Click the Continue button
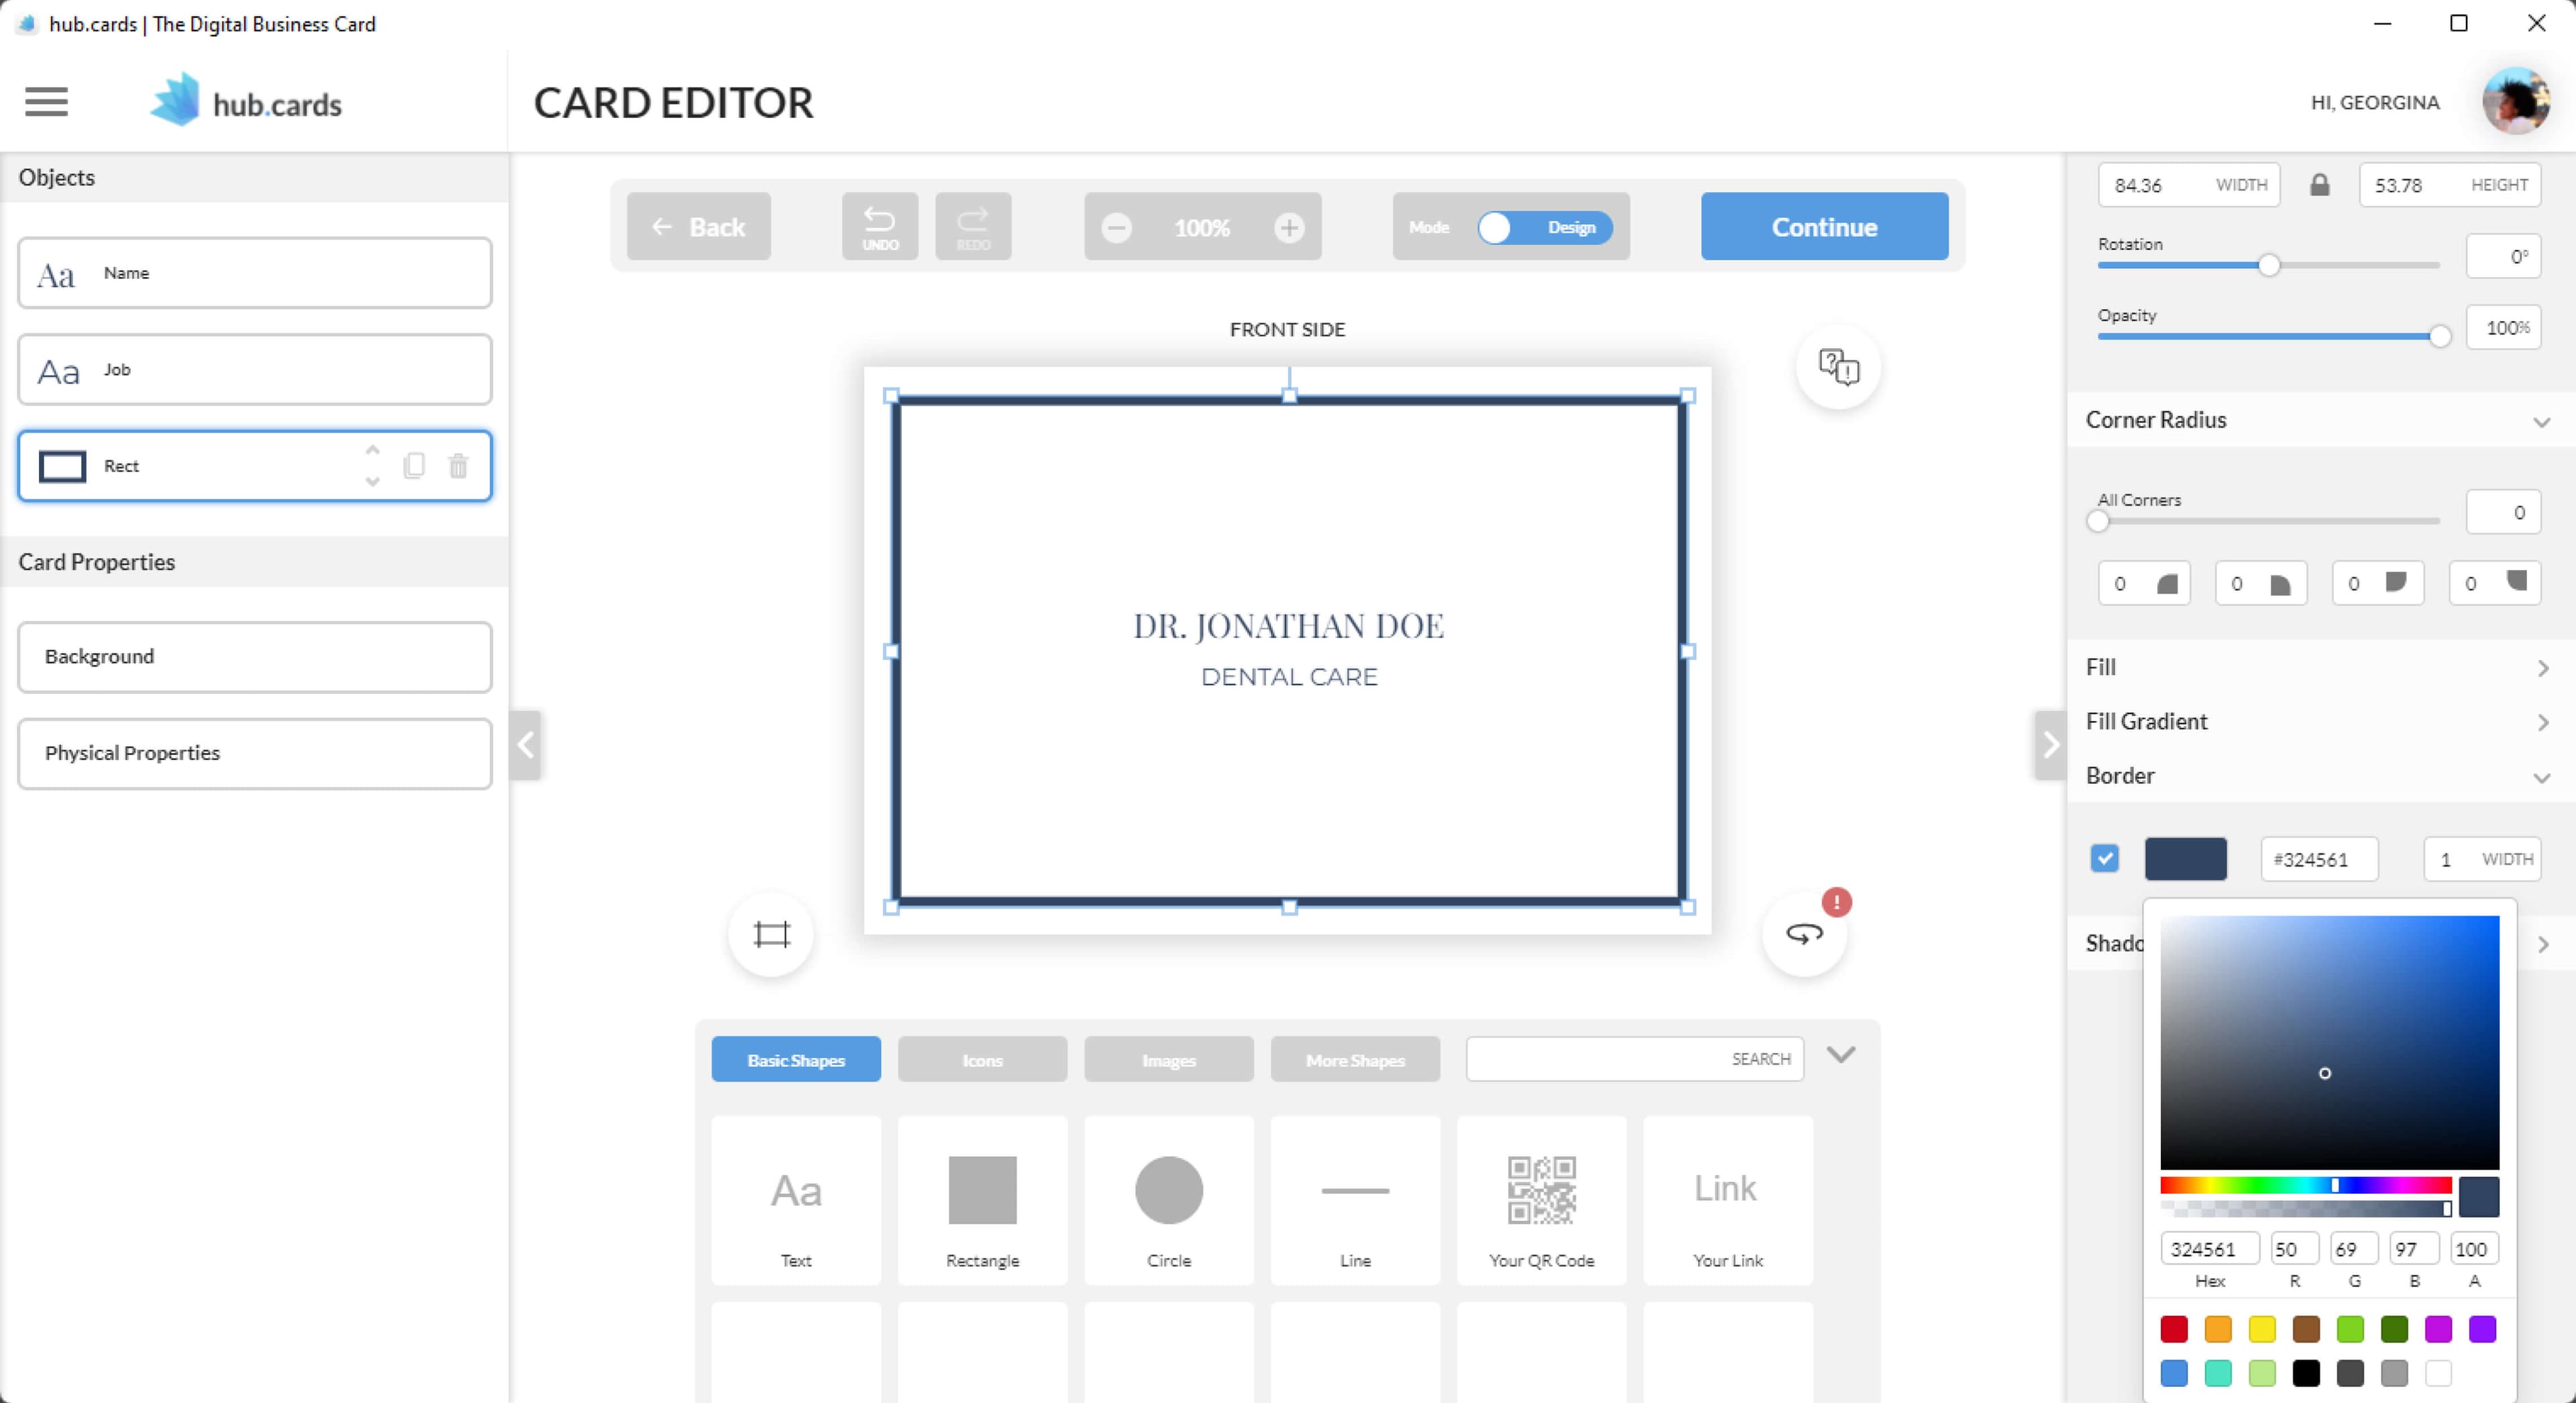 [x=1825, y=227]
